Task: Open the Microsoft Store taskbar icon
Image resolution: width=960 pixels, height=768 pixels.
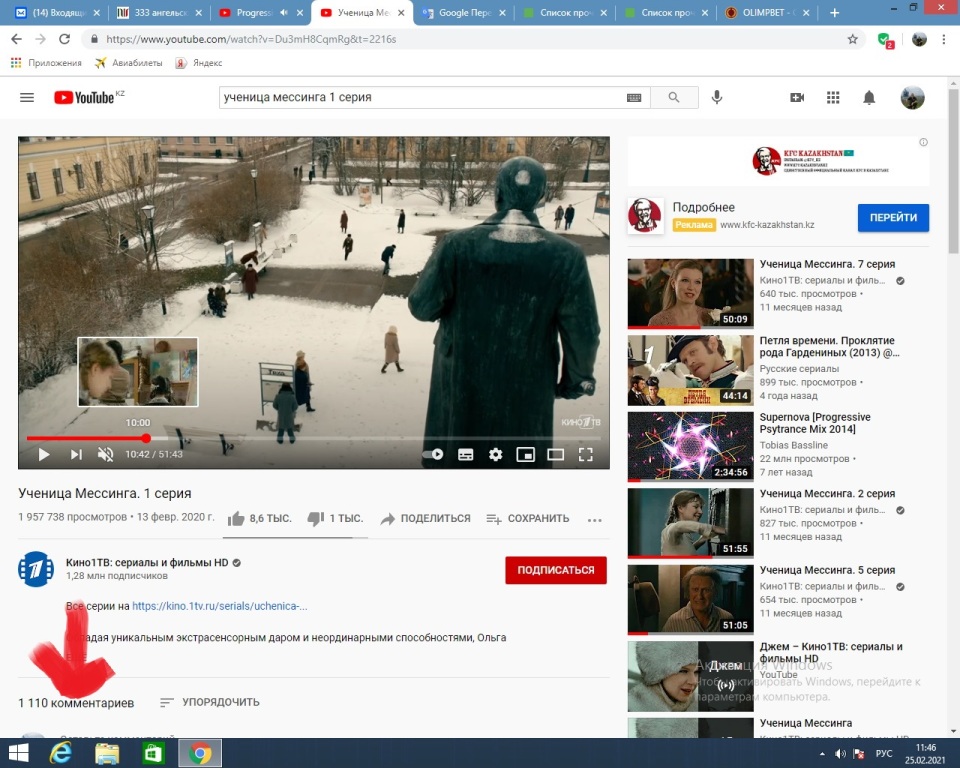Action: [x=153, y=753]
